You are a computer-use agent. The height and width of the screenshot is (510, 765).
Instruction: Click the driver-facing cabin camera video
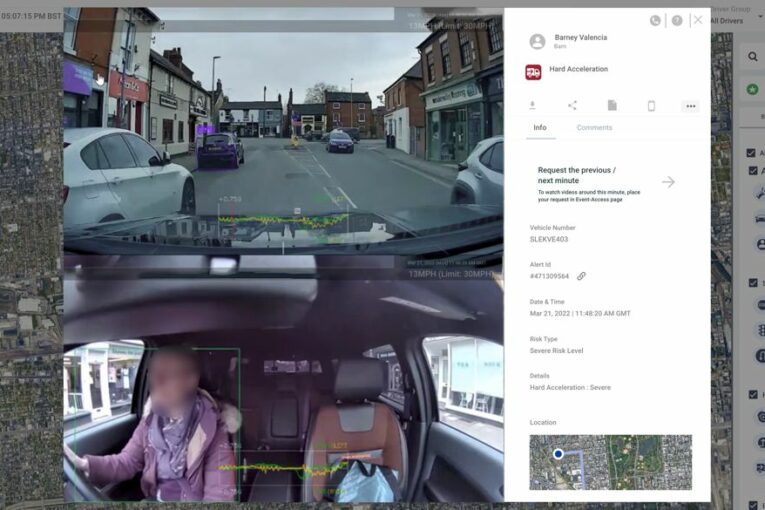tap(283, 378)
